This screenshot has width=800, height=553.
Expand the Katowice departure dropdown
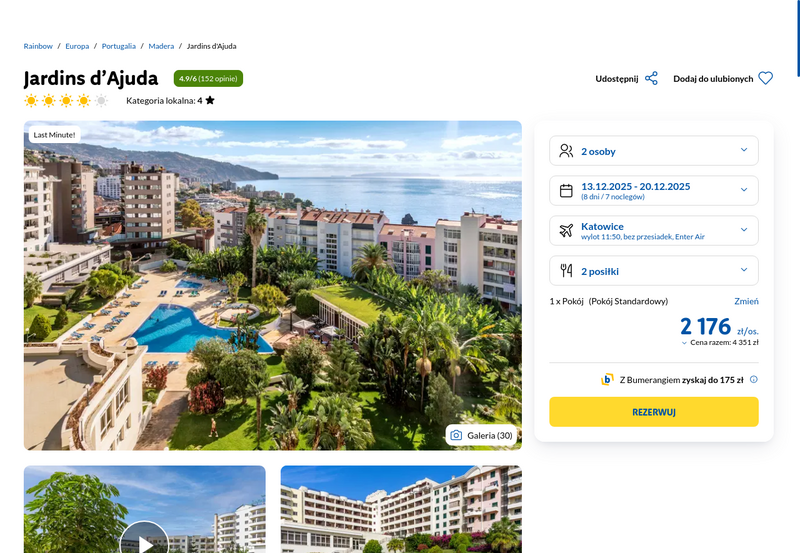654,231
